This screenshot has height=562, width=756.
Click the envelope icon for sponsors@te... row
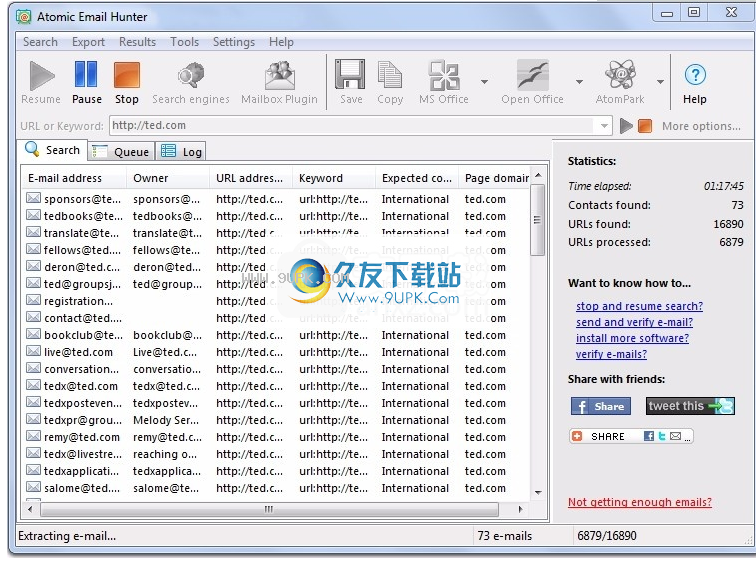pyautogui.click(x=33, y=198)
